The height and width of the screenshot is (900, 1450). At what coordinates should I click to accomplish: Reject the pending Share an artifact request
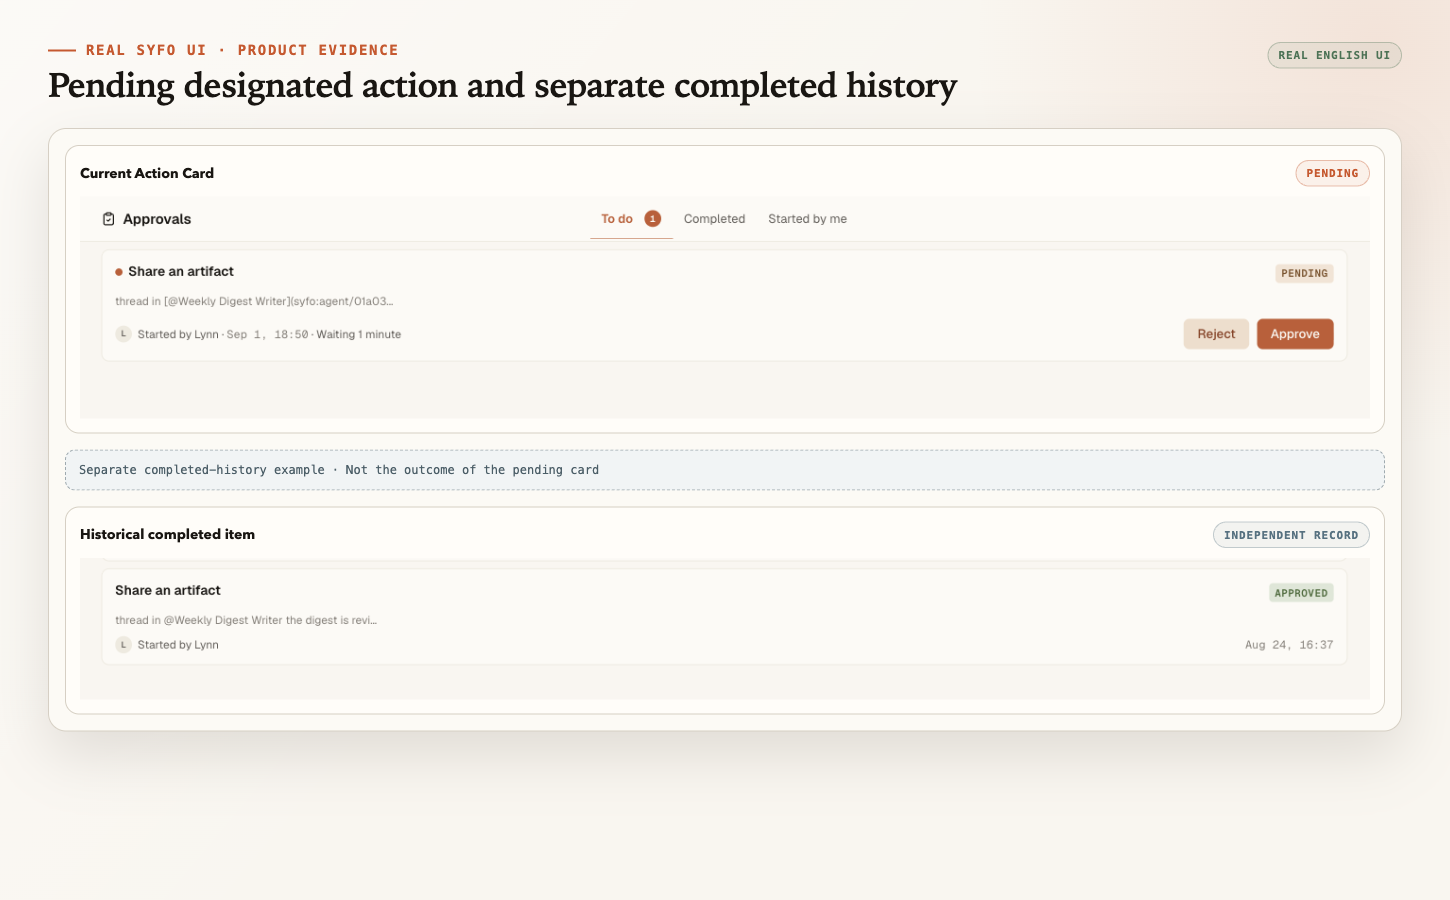(1216, 334)
